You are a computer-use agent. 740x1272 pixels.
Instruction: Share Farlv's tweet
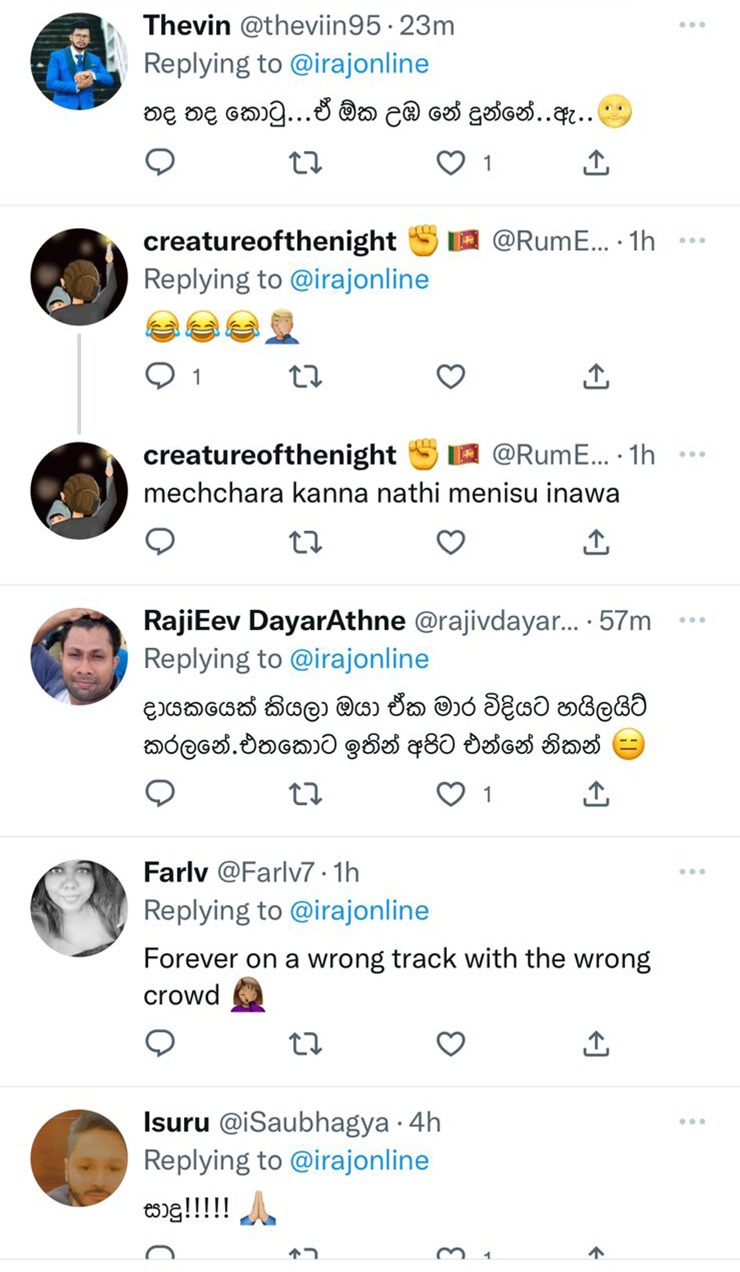click(x=595, y=1044)
